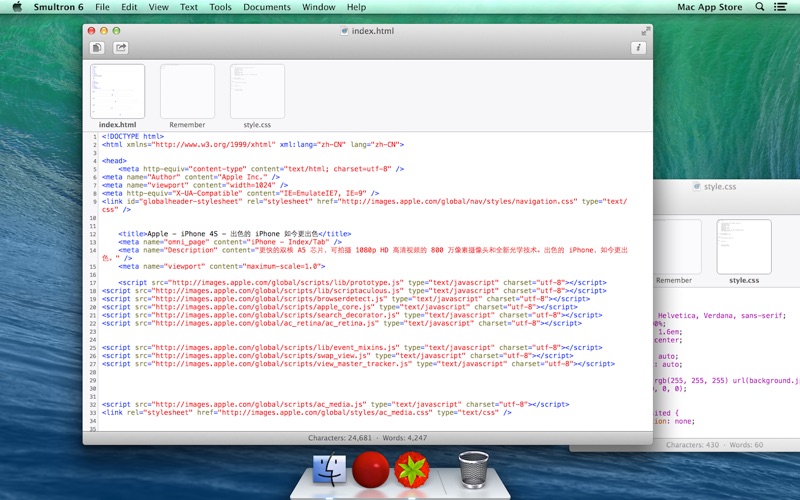The image size is (800, 500).
Task: Click the style.css window title document icon
Action: 697,186
